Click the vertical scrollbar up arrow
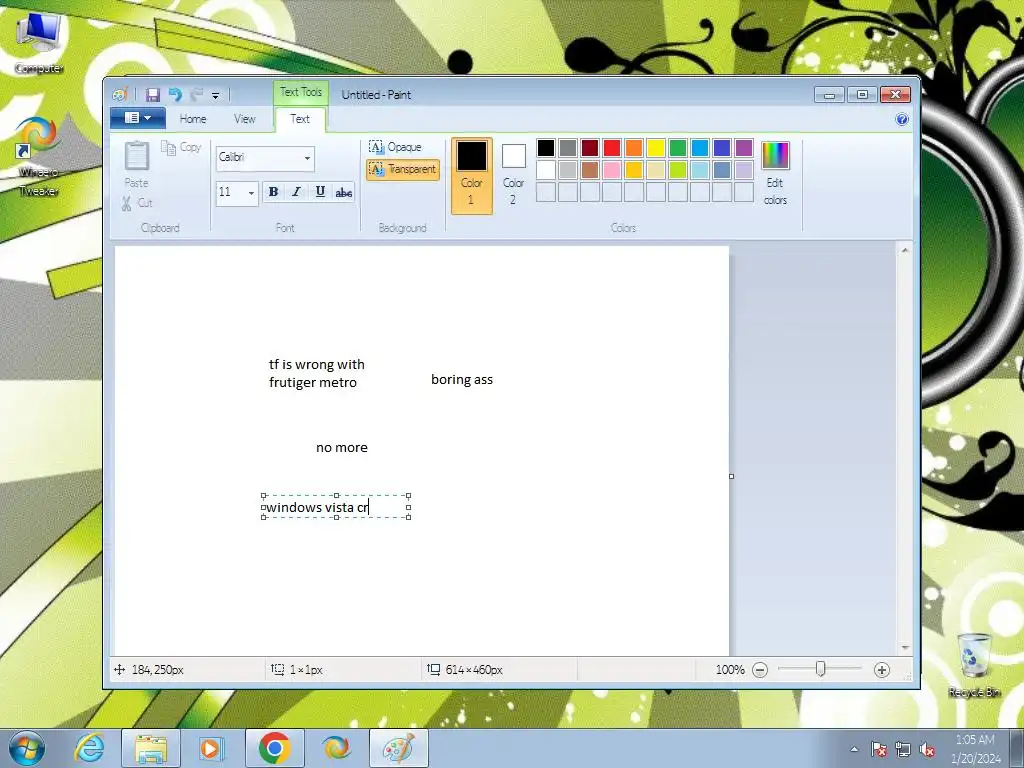 (905, 250)
